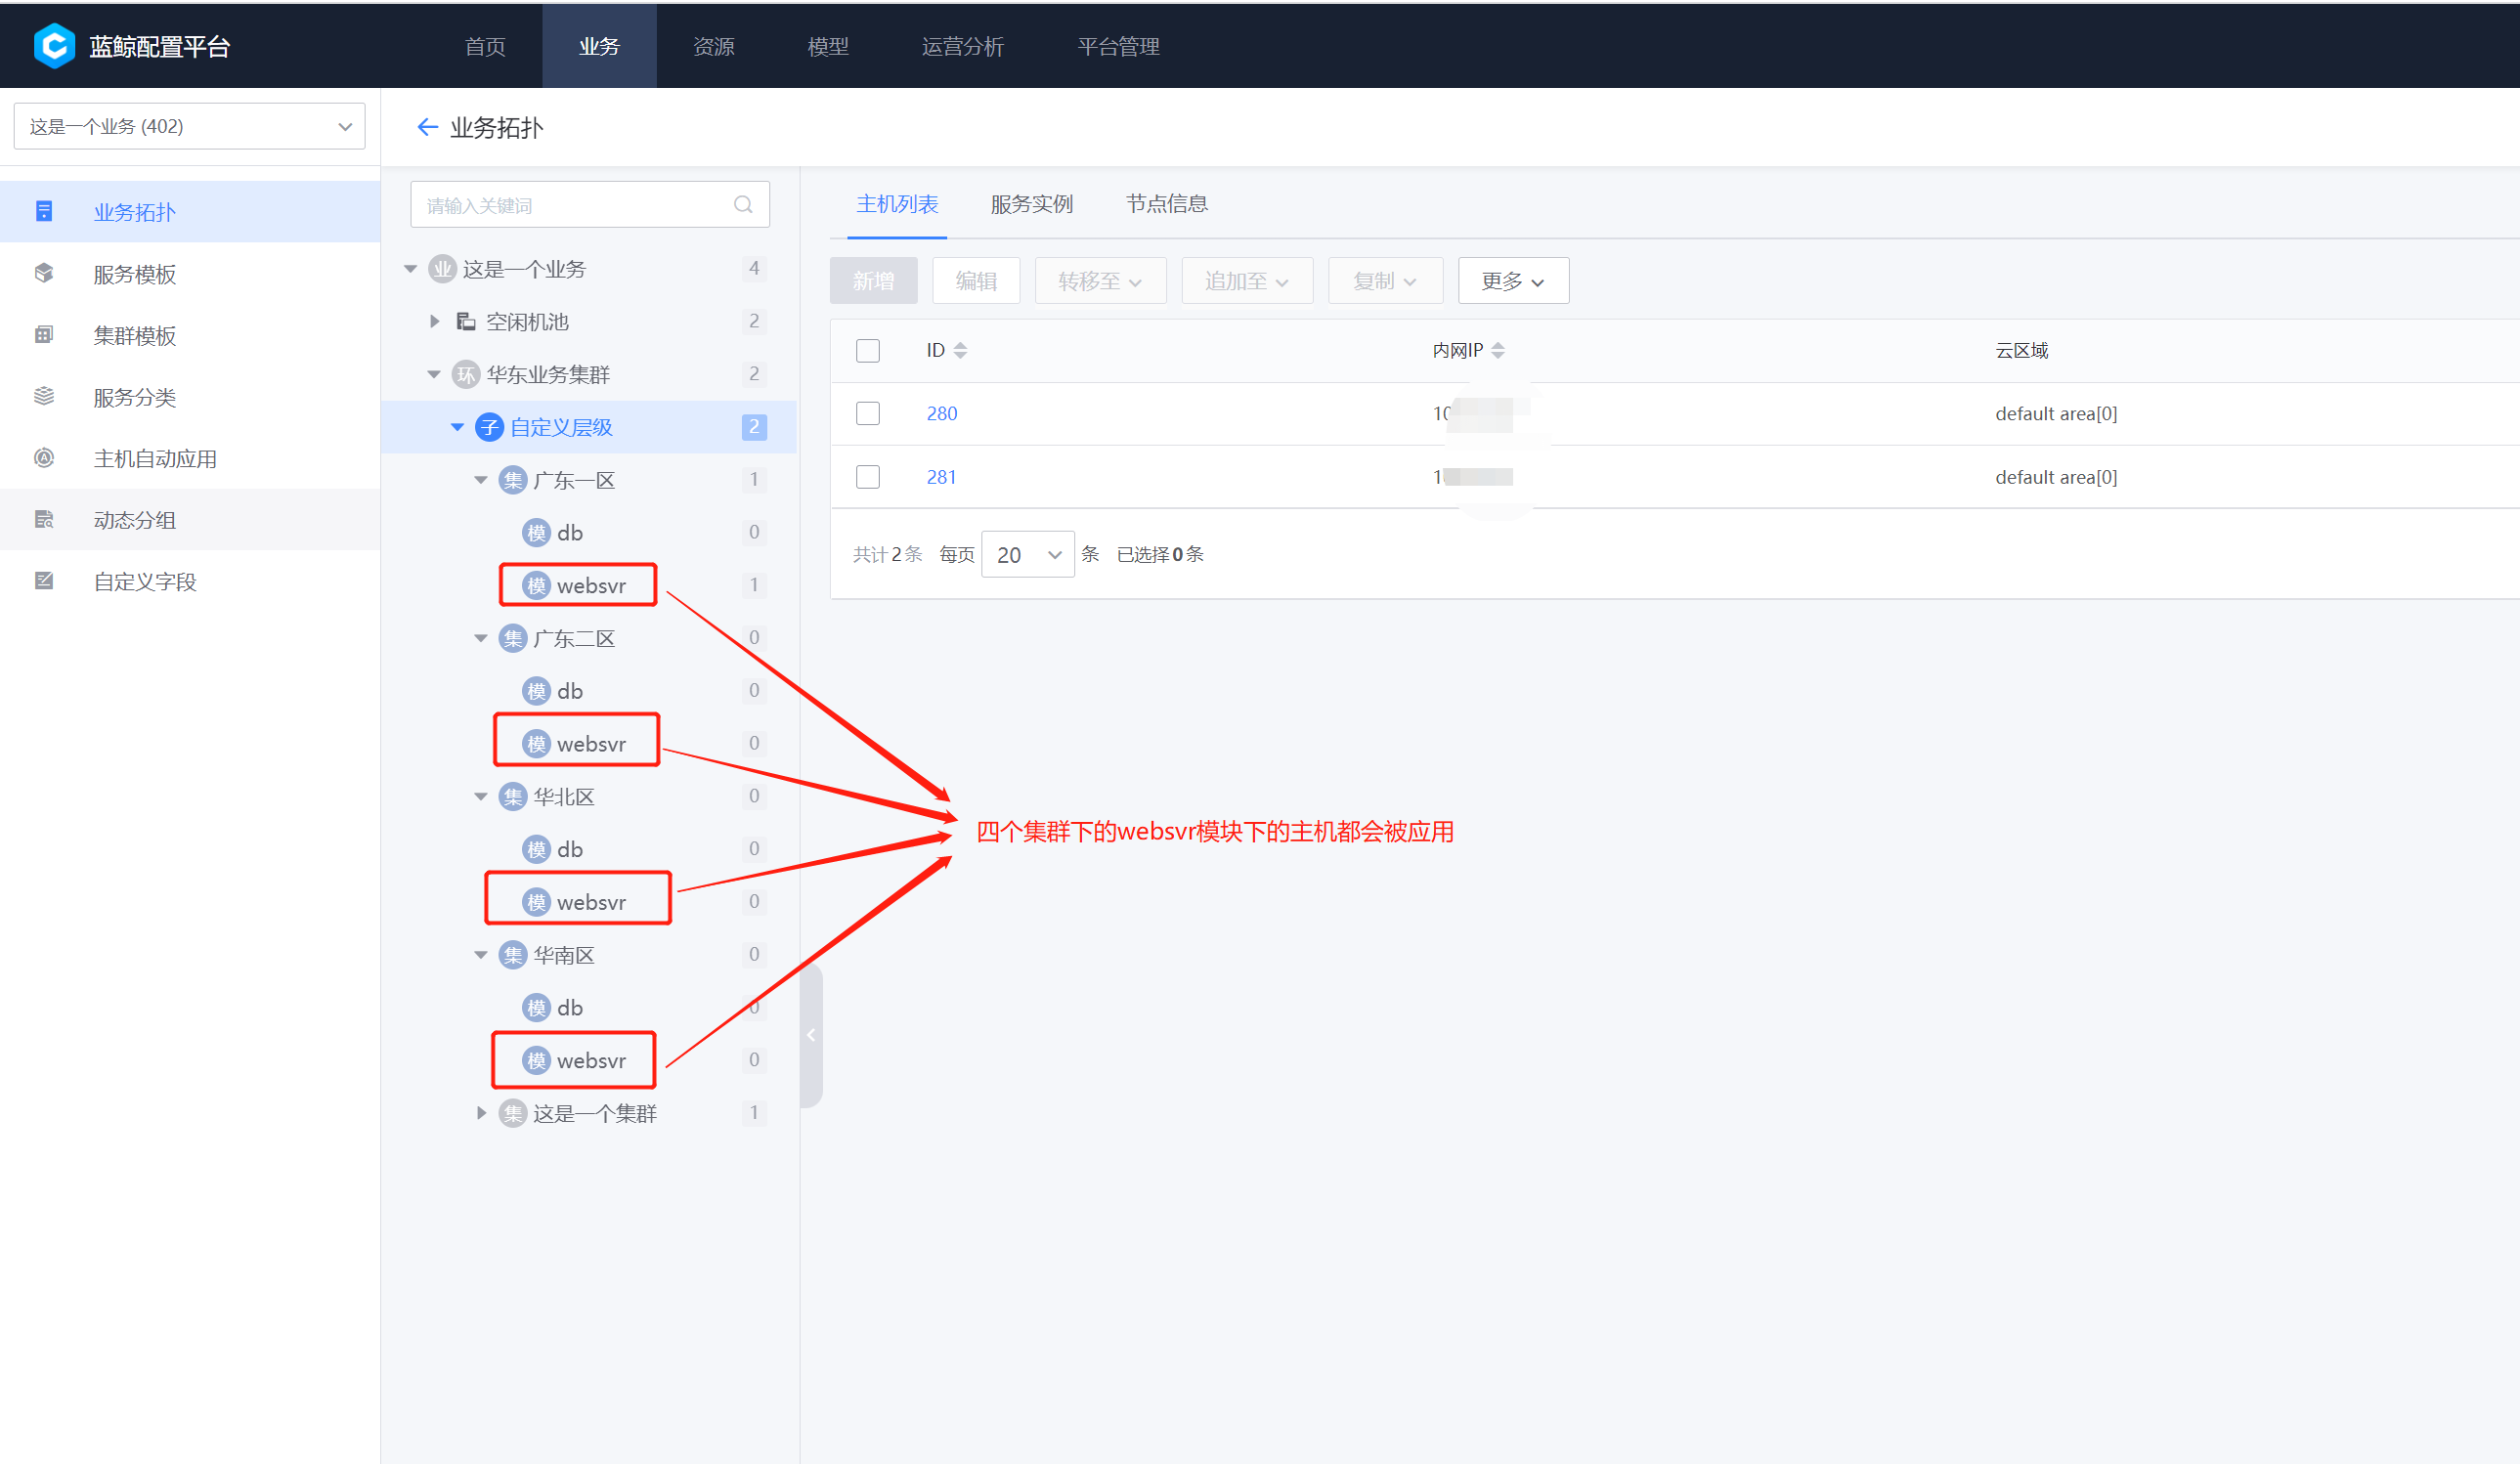Image resolution: width=2520 pixels, height=1464 pixels.
Task: Click the 动态分组 sidebar icon
Action: 44,520
